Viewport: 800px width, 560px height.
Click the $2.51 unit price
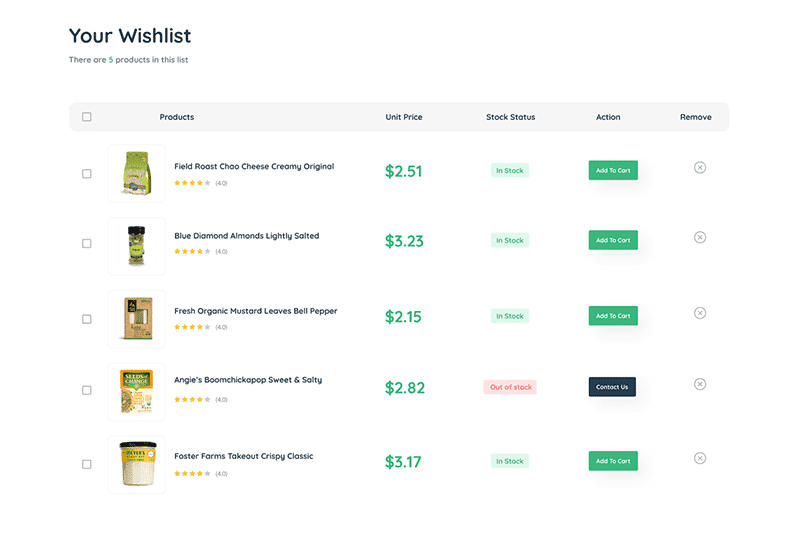click(x=403, y=171)
